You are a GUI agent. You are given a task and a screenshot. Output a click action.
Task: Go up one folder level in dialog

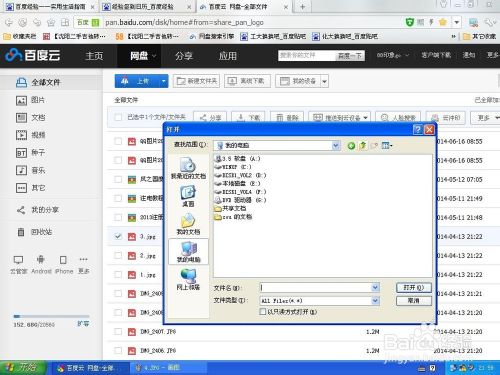[x=363, y=145]
